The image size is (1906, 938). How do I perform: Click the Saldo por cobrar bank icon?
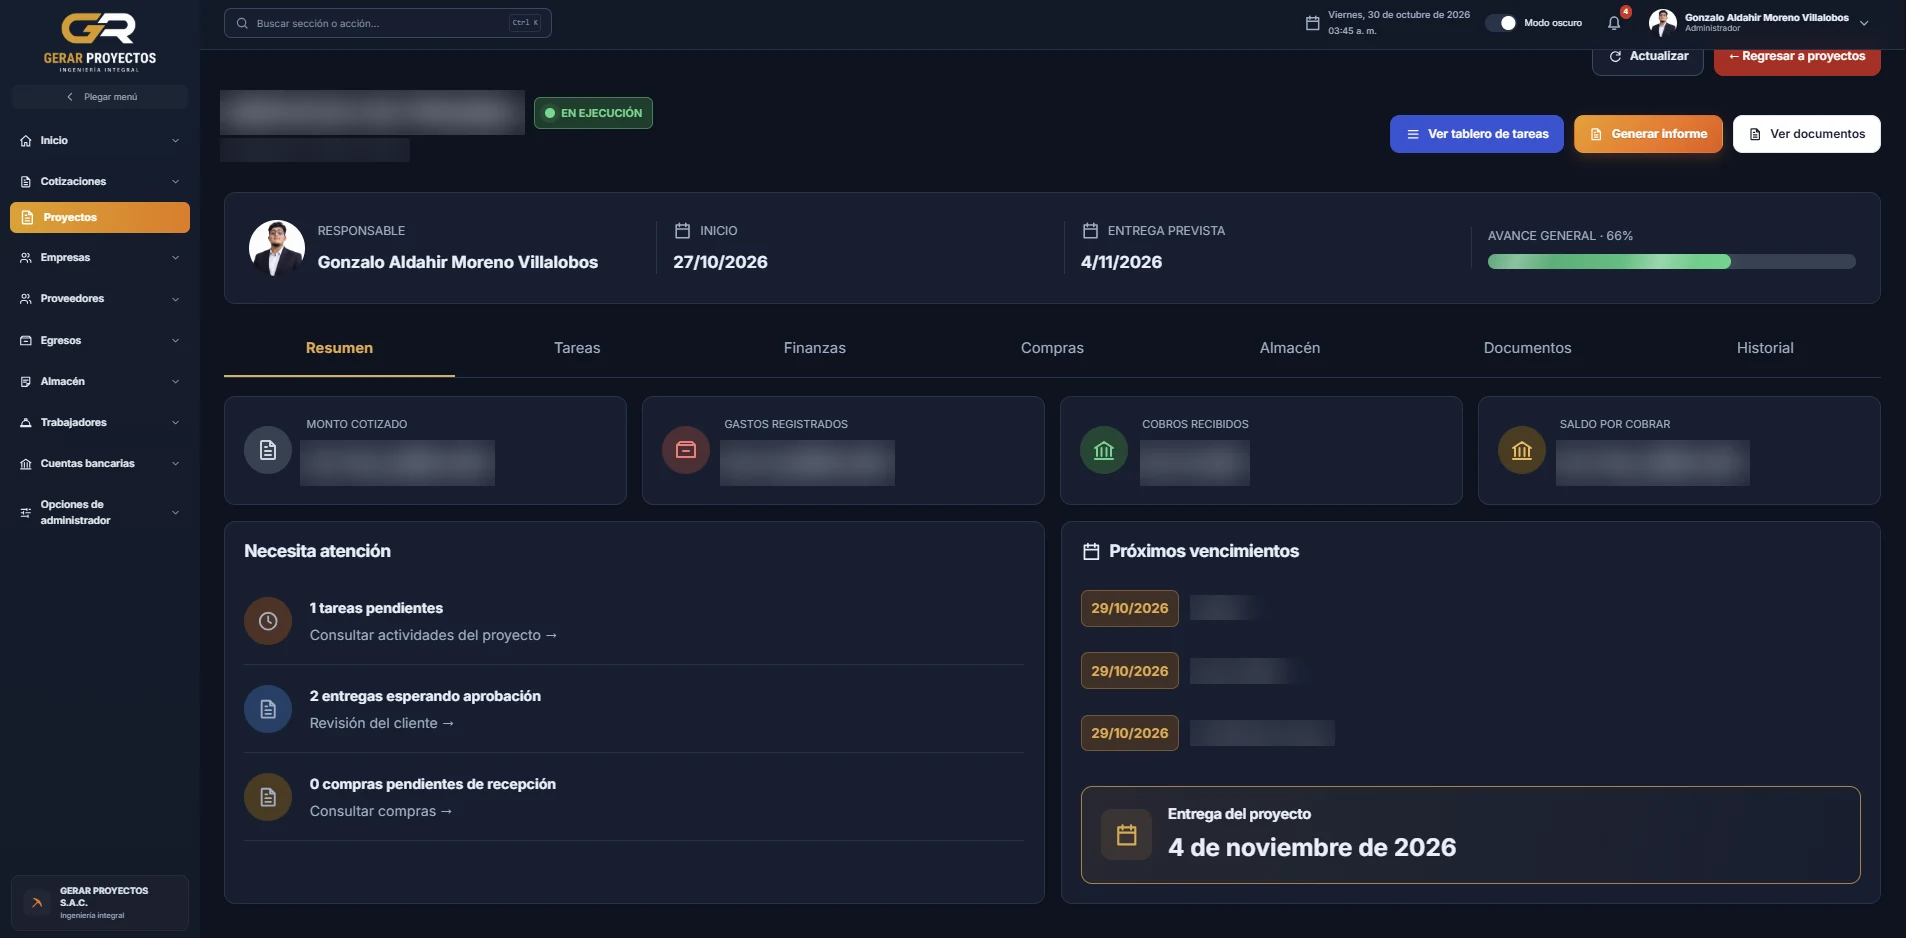1522,450
